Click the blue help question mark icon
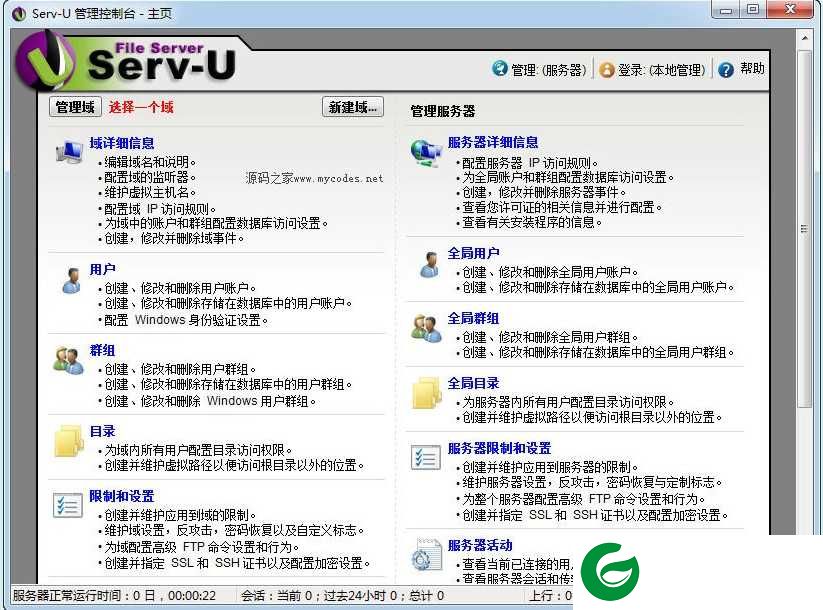Screen dimensions: 823x610 click(726, 69)
